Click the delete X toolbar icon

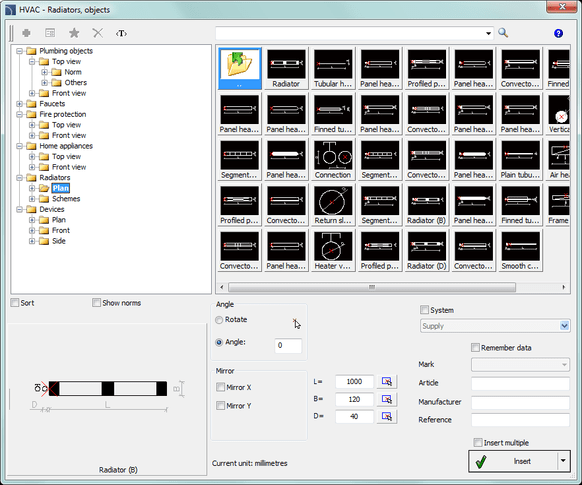pyautogui.click(x=98, y=33)
